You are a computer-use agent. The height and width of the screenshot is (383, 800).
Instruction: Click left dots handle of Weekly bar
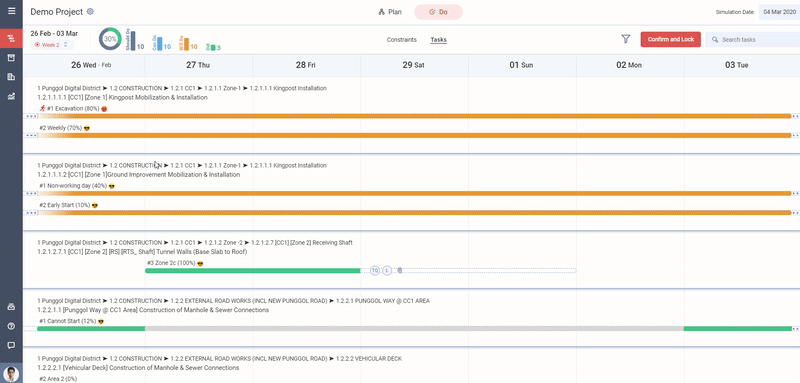[31, 136]
